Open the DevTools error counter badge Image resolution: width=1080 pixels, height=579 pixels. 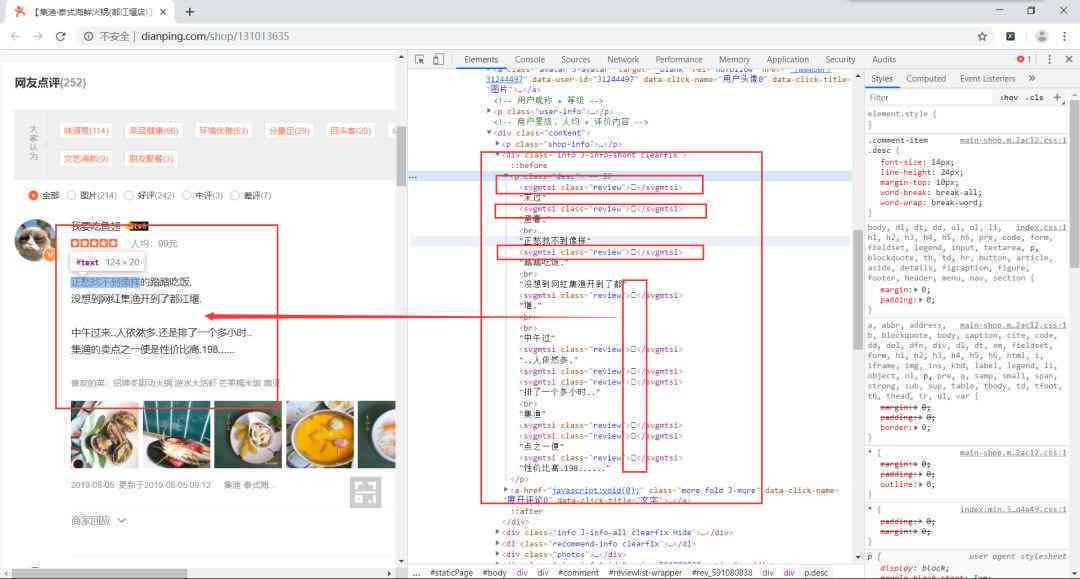point(1024,59)
